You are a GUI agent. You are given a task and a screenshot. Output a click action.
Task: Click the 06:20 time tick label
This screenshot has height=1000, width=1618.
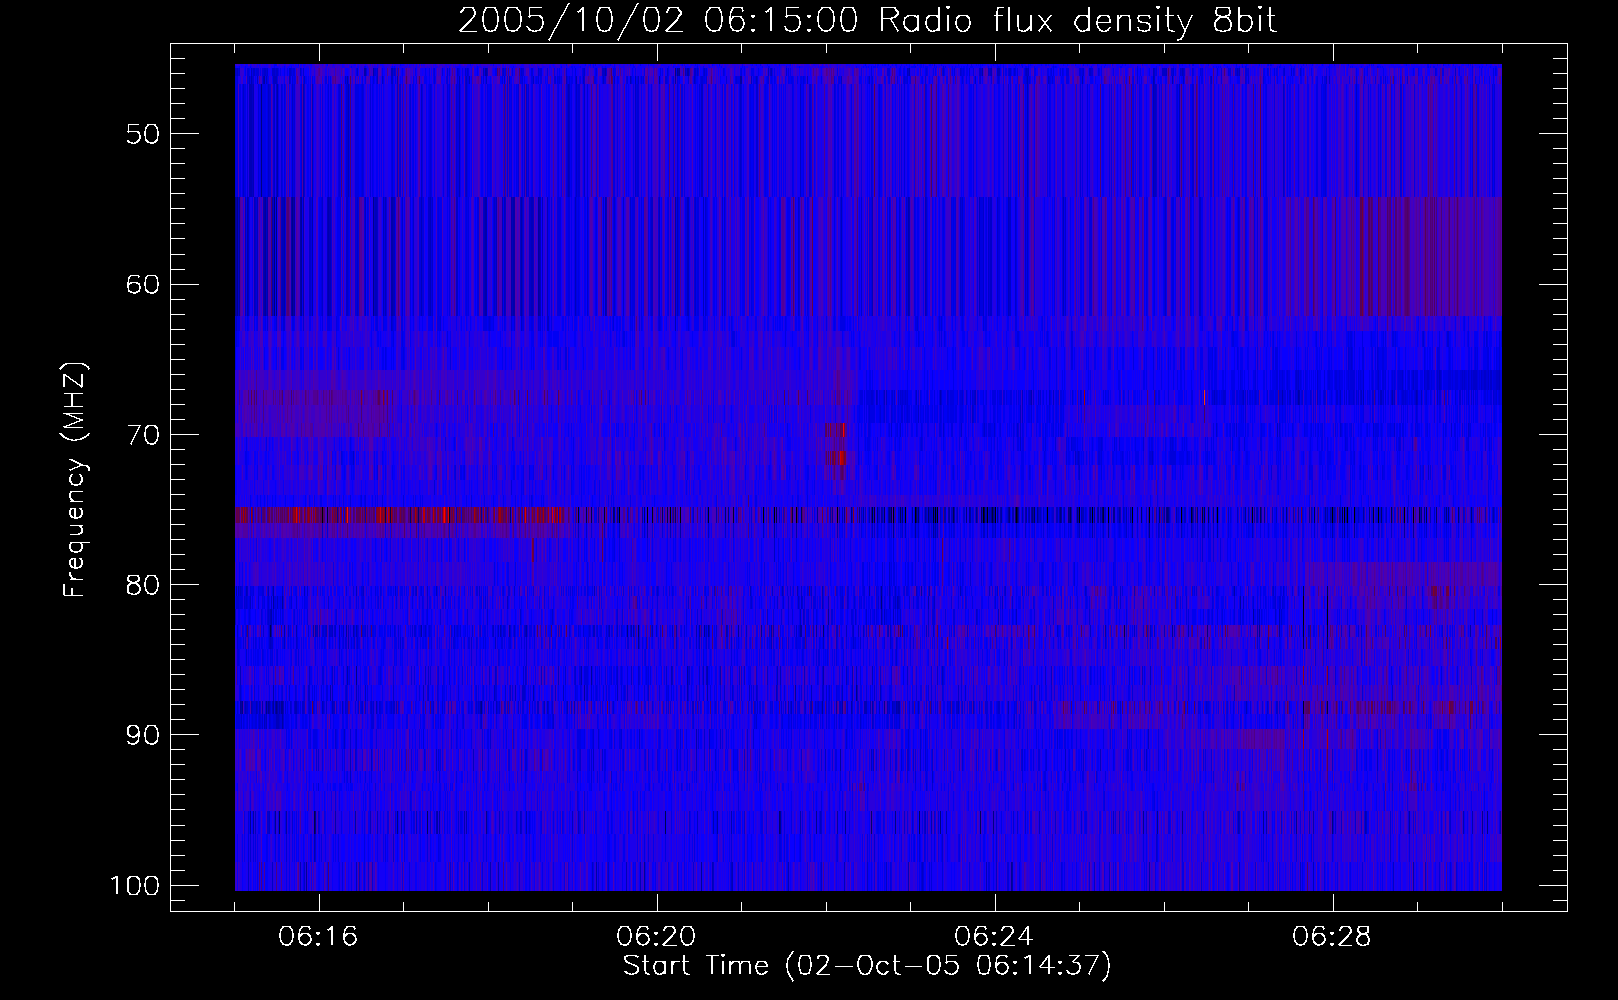657,937
